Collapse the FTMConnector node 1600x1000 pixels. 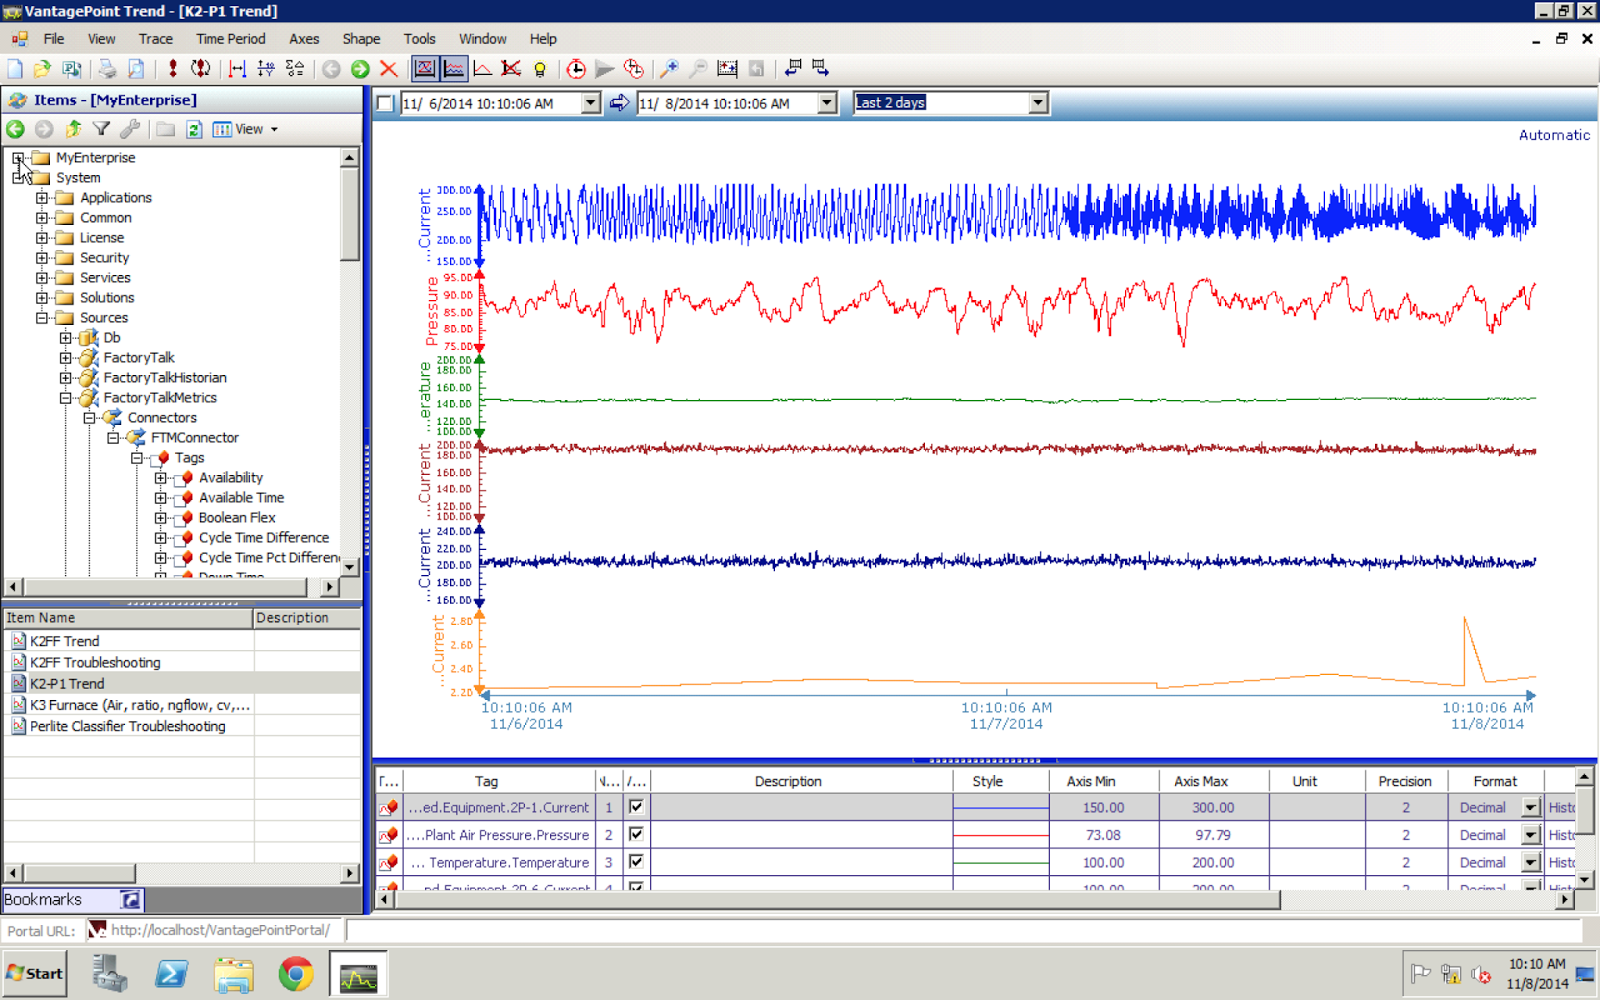pyautogui.click(x=114, y=438)
